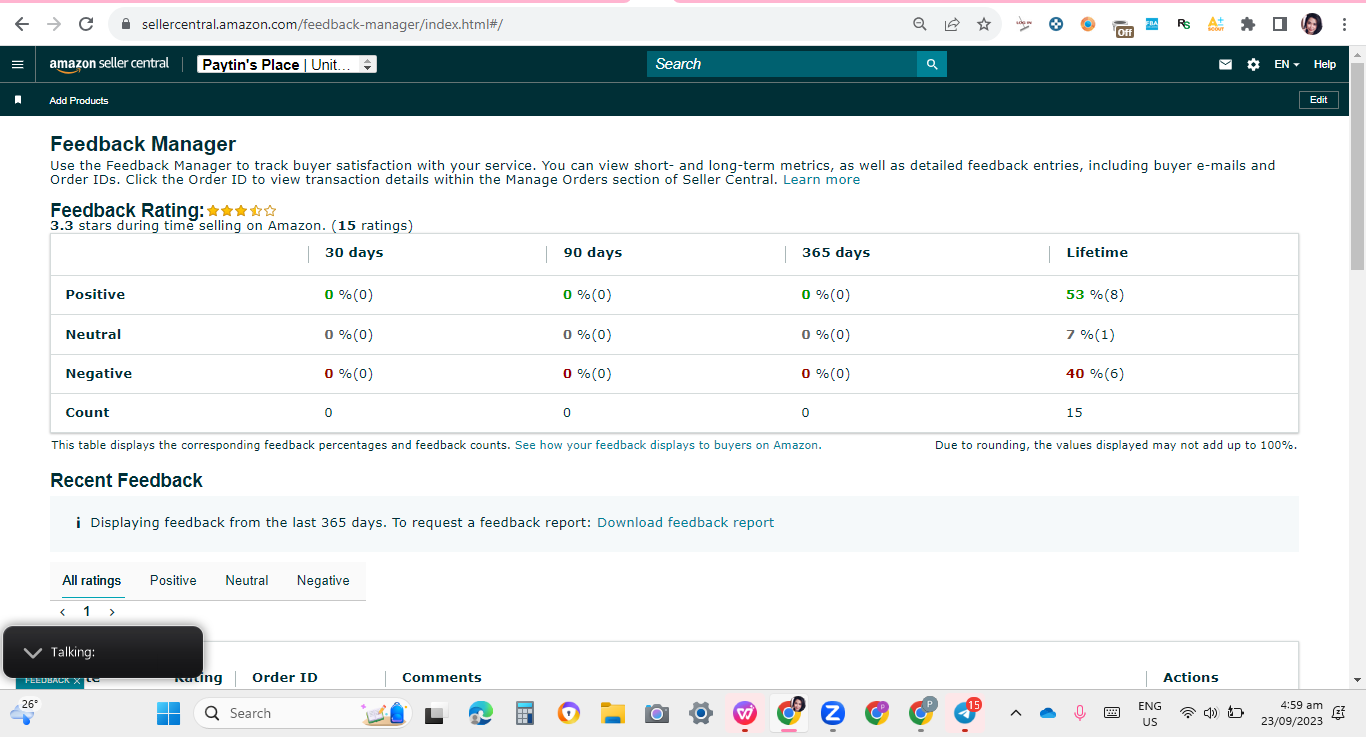Switch to the Positive feedback tab

[173, 581]
